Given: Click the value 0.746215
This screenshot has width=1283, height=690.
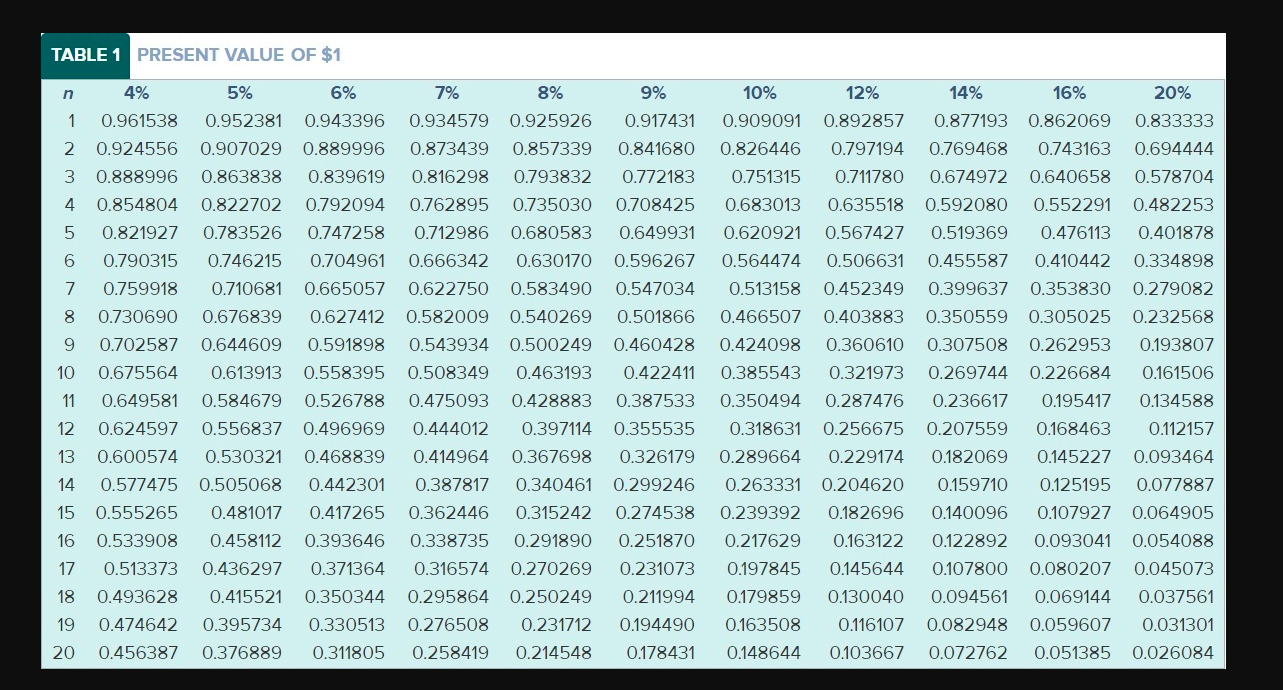Looking at the screenshot, I should click(x=245, y=261).
